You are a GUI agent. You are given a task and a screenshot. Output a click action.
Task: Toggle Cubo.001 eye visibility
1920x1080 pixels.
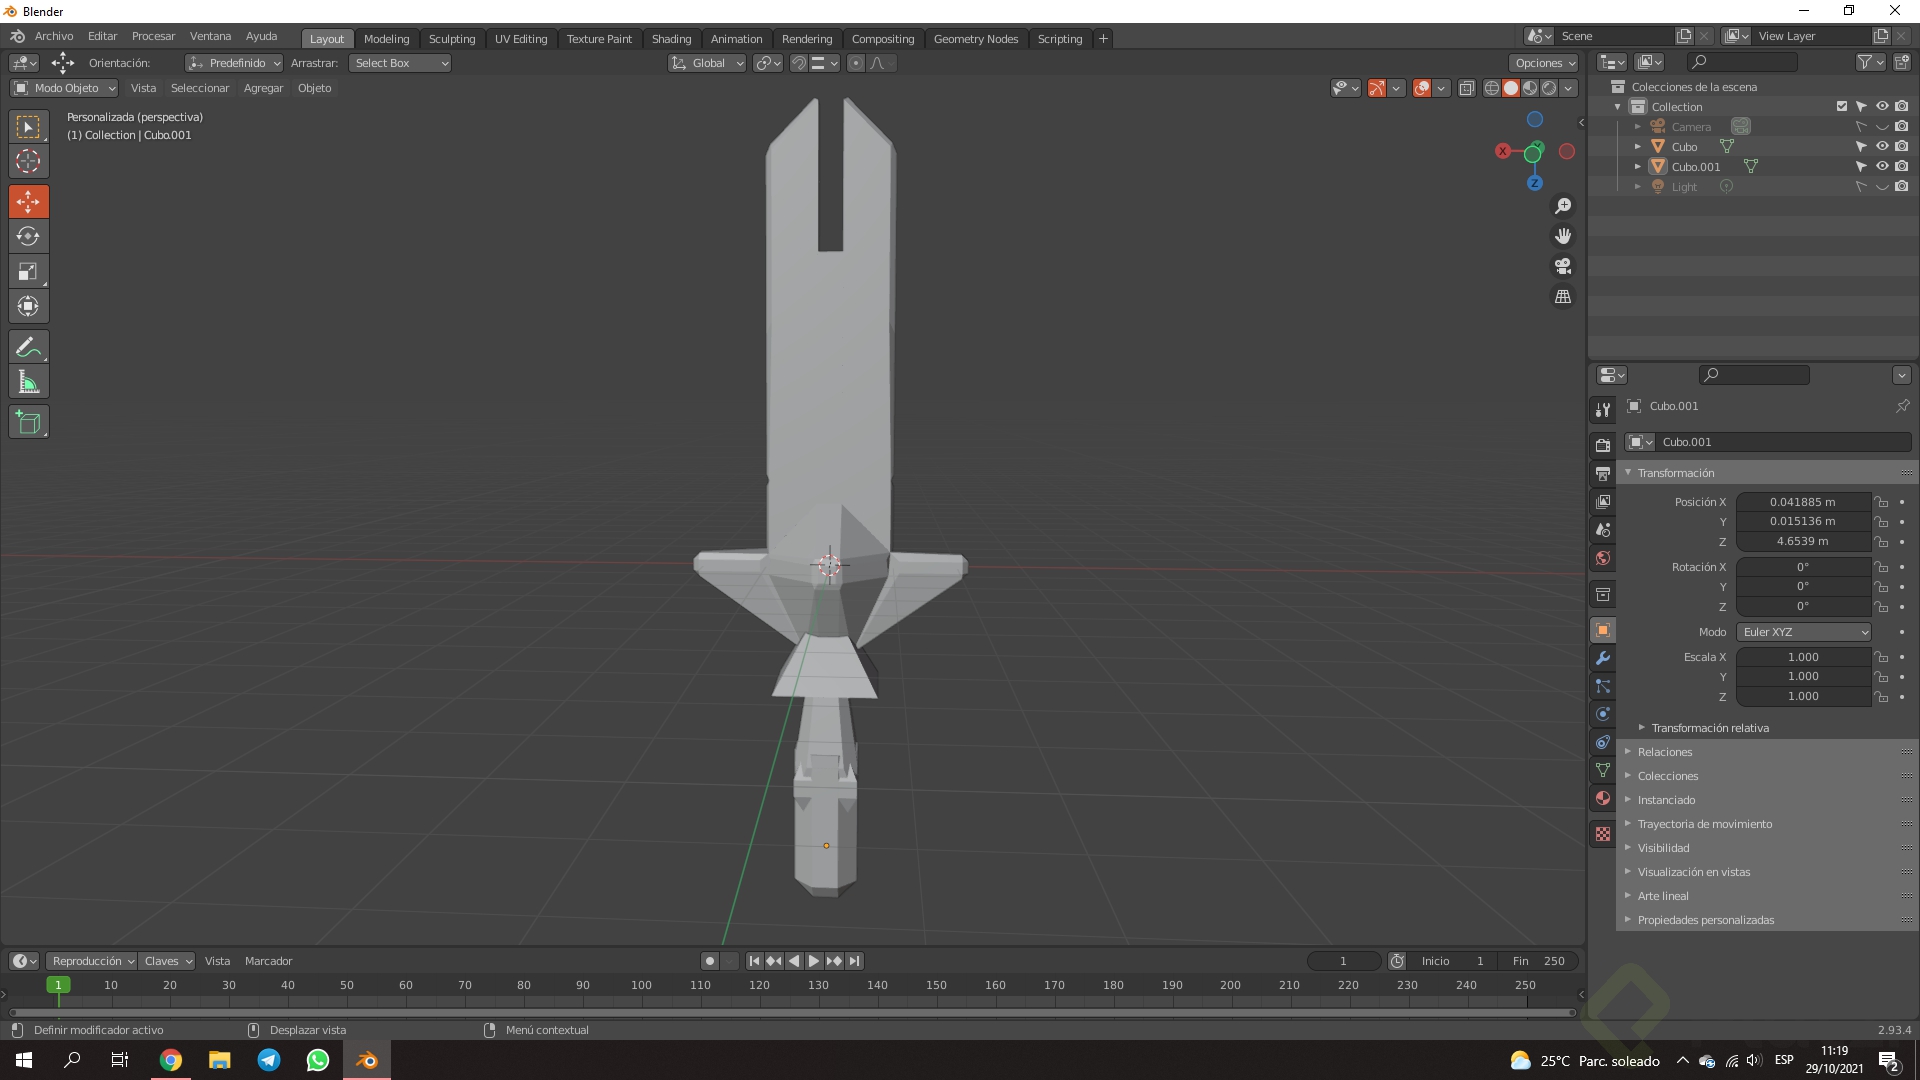click(x=1881, y=167)
